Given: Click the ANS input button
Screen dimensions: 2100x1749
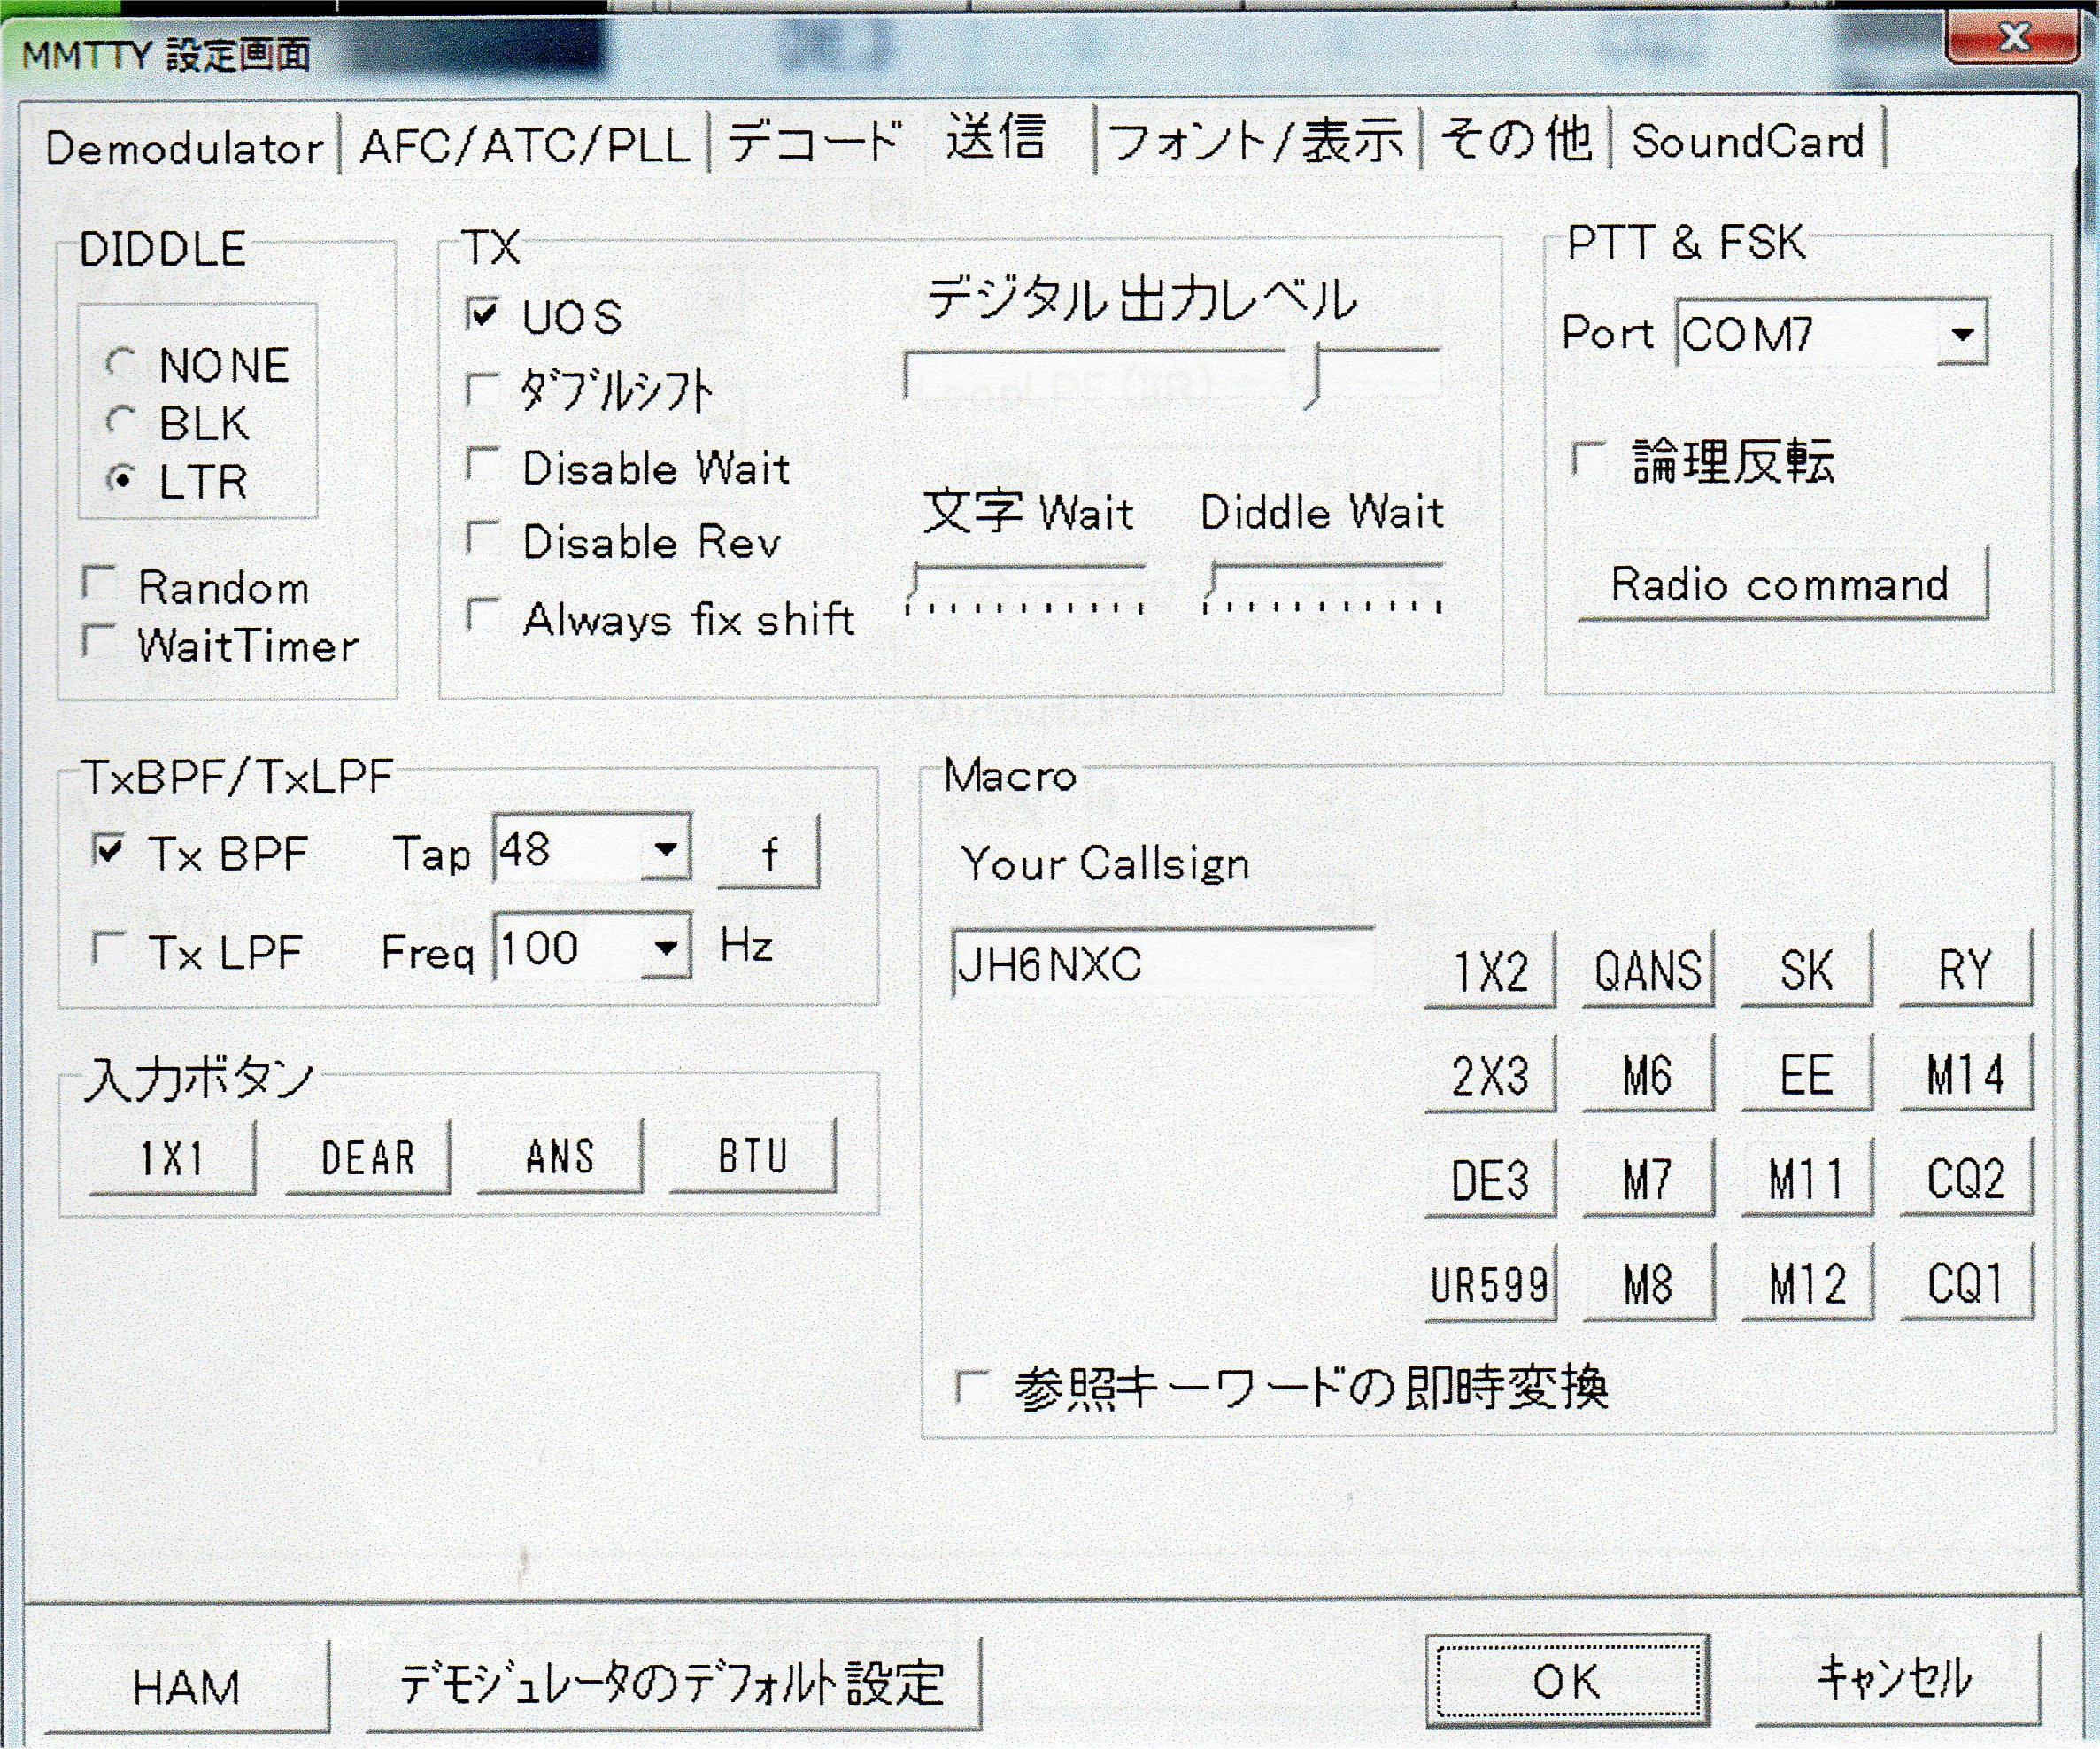Looking at the screenshot, I should 560,1157.
